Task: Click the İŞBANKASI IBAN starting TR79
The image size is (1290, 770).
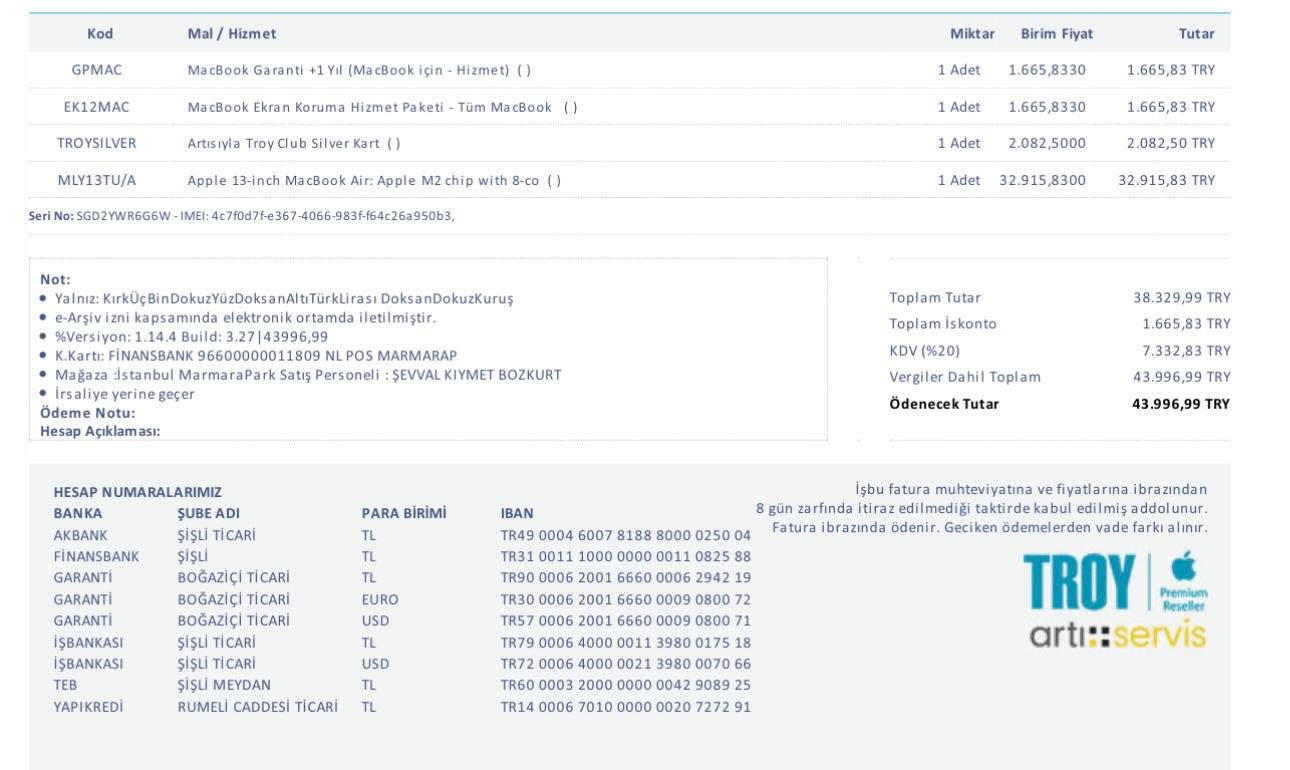Action: pos(626,642)
